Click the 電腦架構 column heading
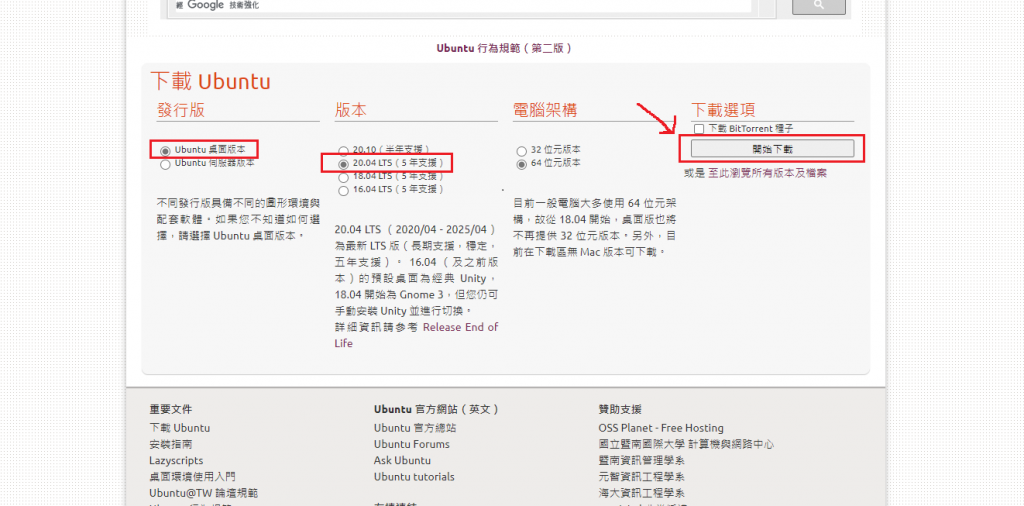Viewport: 1024px width, 506px height. pos(545,110)
